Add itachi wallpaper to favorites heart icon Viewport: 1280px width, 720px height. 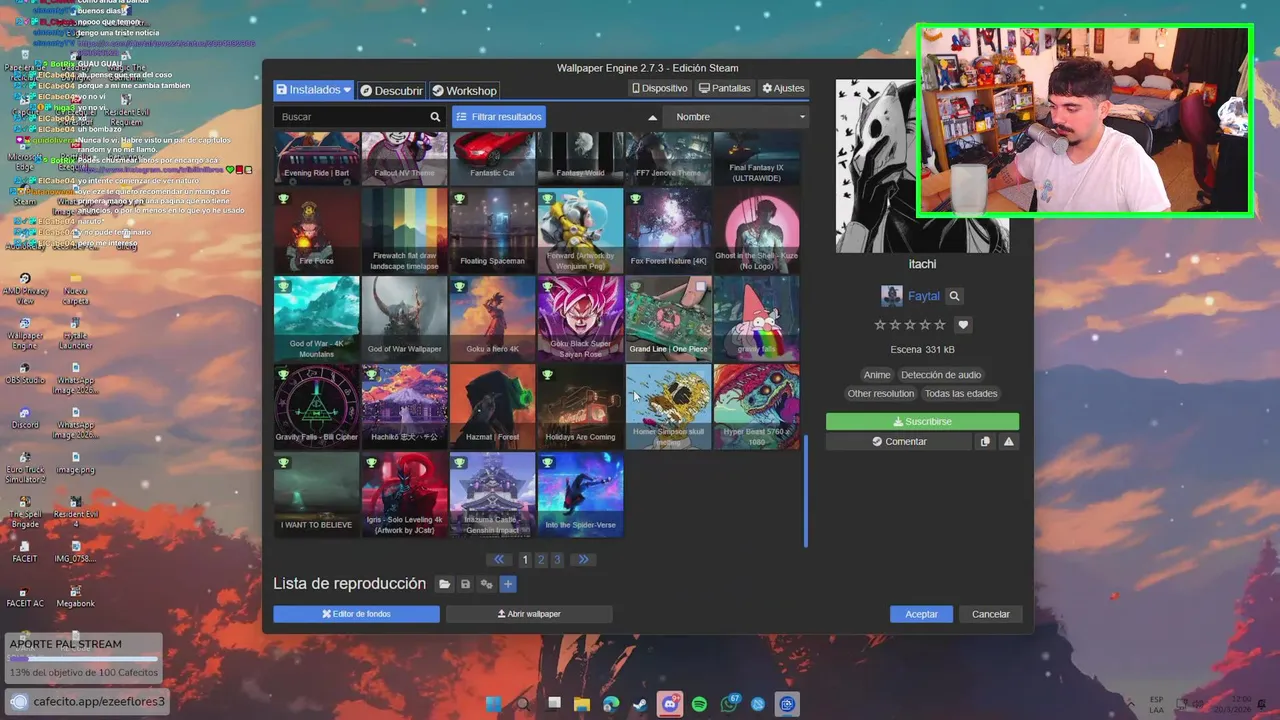pyautogui.click(x=963, y=325)
